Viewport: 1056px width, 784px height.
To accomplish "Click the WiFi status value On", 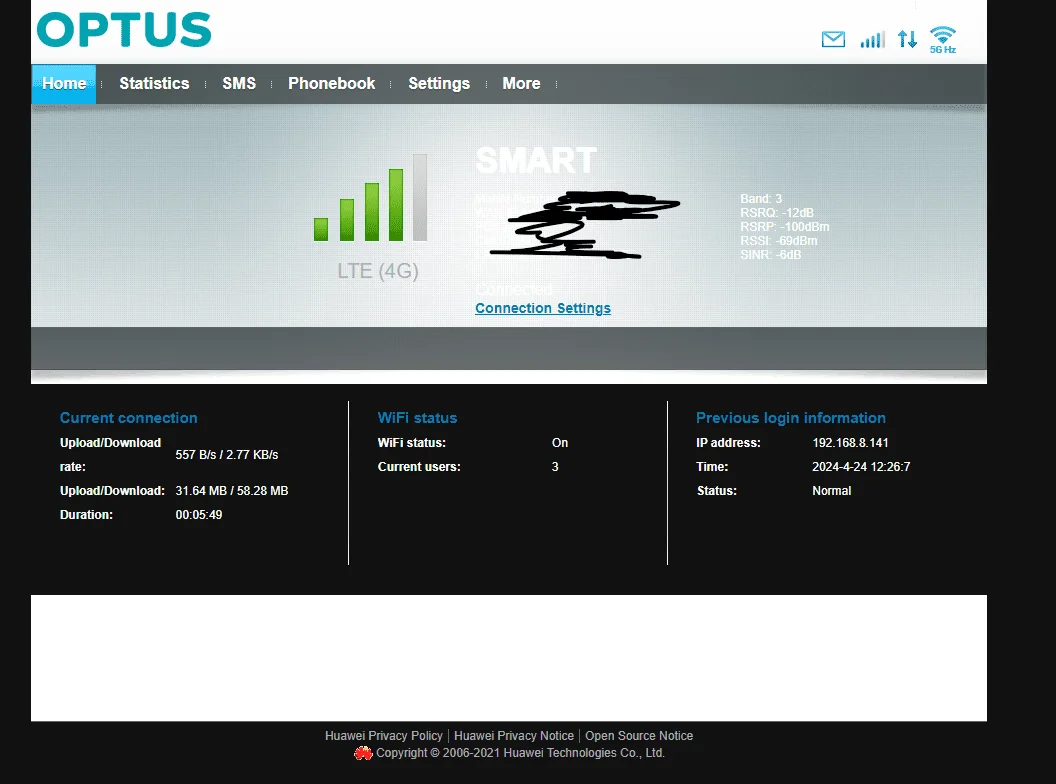I will (x=560, y=443).
